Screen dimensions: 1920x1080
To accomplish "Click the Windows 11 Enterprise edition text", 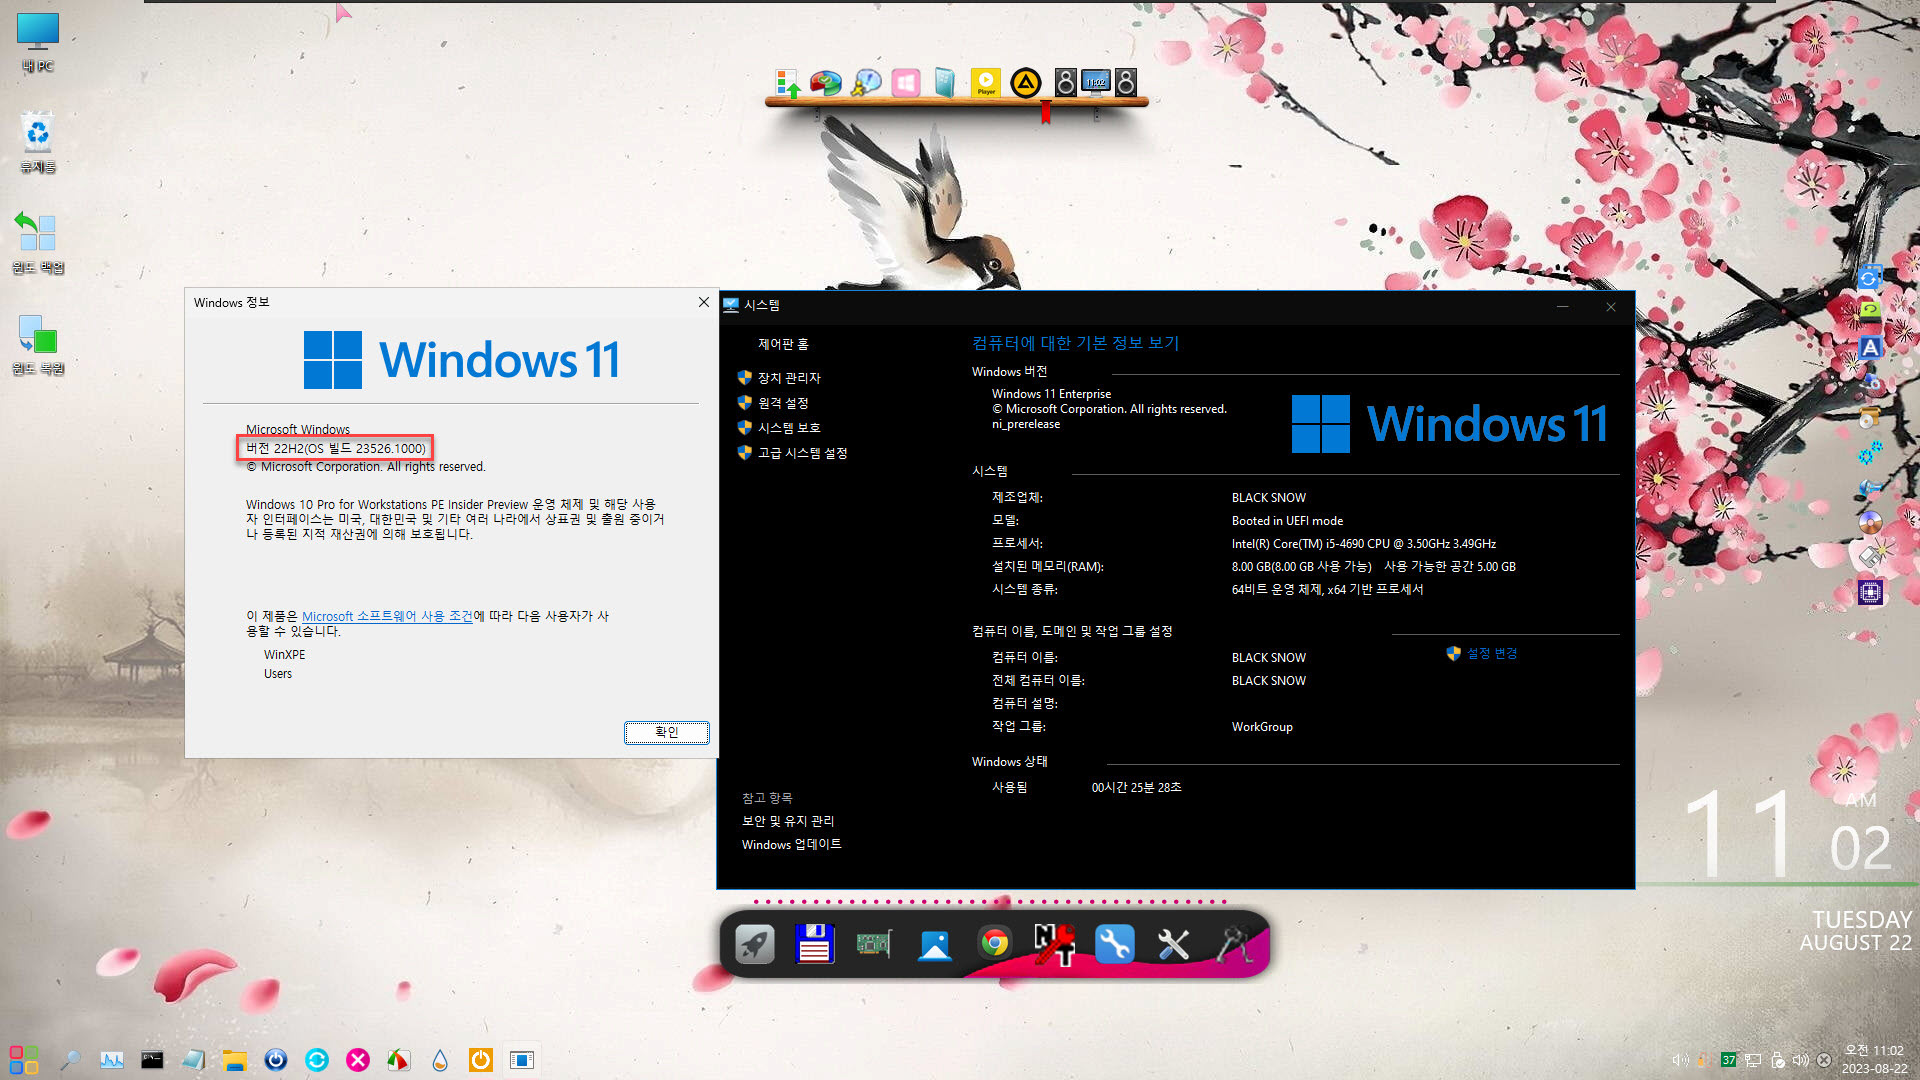I will point(1051,394).
